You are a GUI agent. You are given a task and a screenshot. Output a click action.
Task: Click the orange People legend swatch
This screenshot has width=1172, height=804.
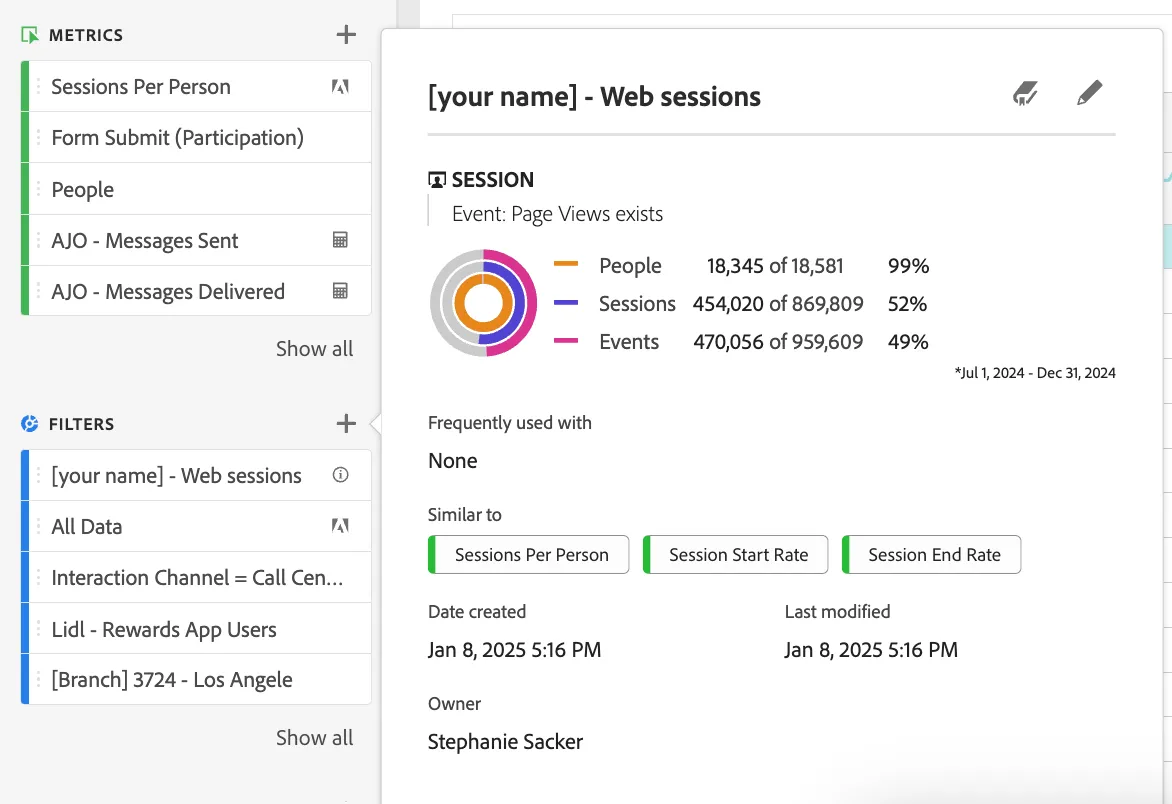coord(566,264)
